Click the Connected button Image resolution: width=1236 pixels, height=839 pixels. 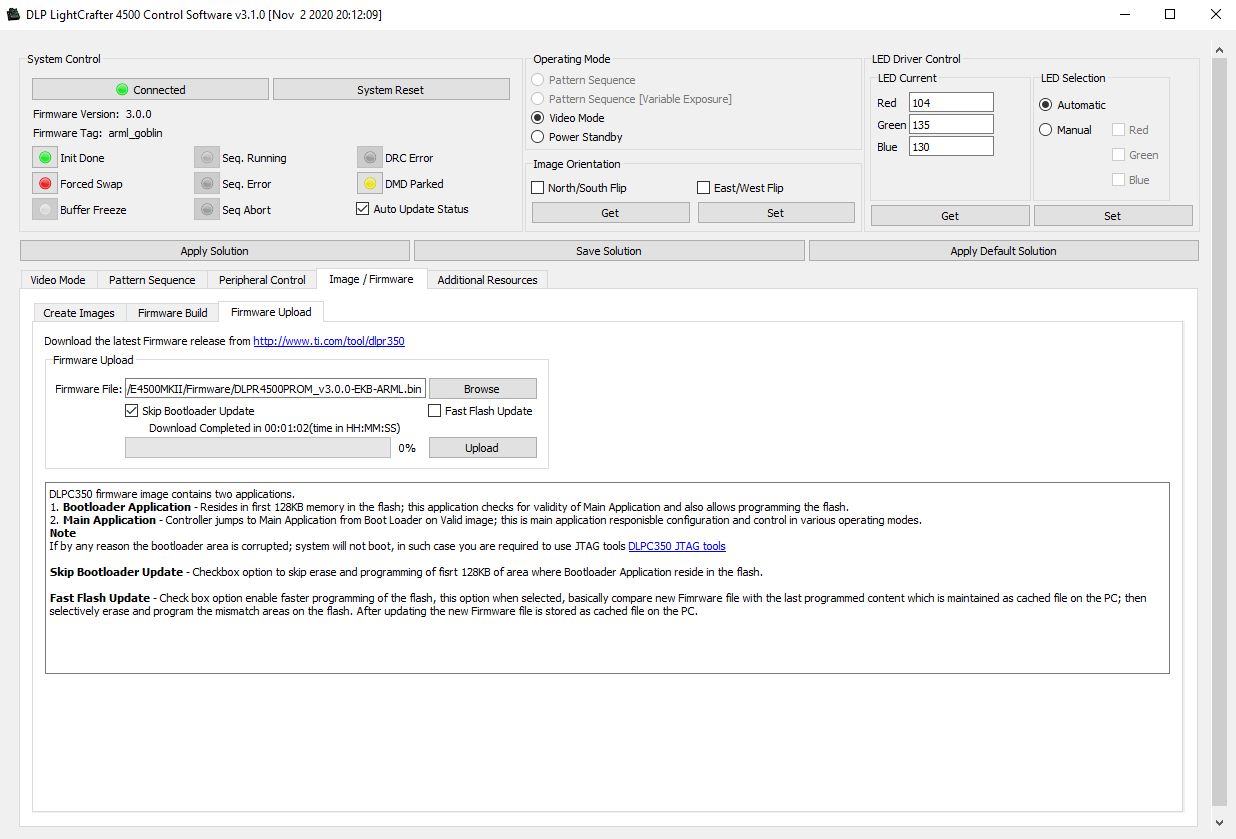[x=150, y=90]
